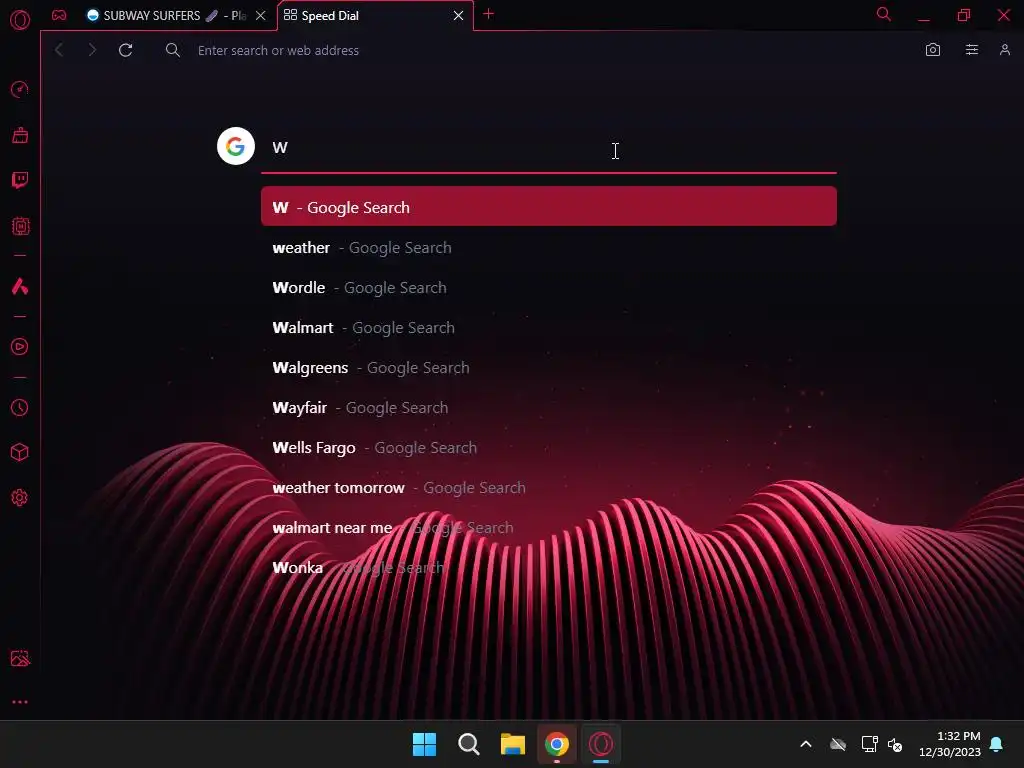Click the network display tray icon

[869, 744]
